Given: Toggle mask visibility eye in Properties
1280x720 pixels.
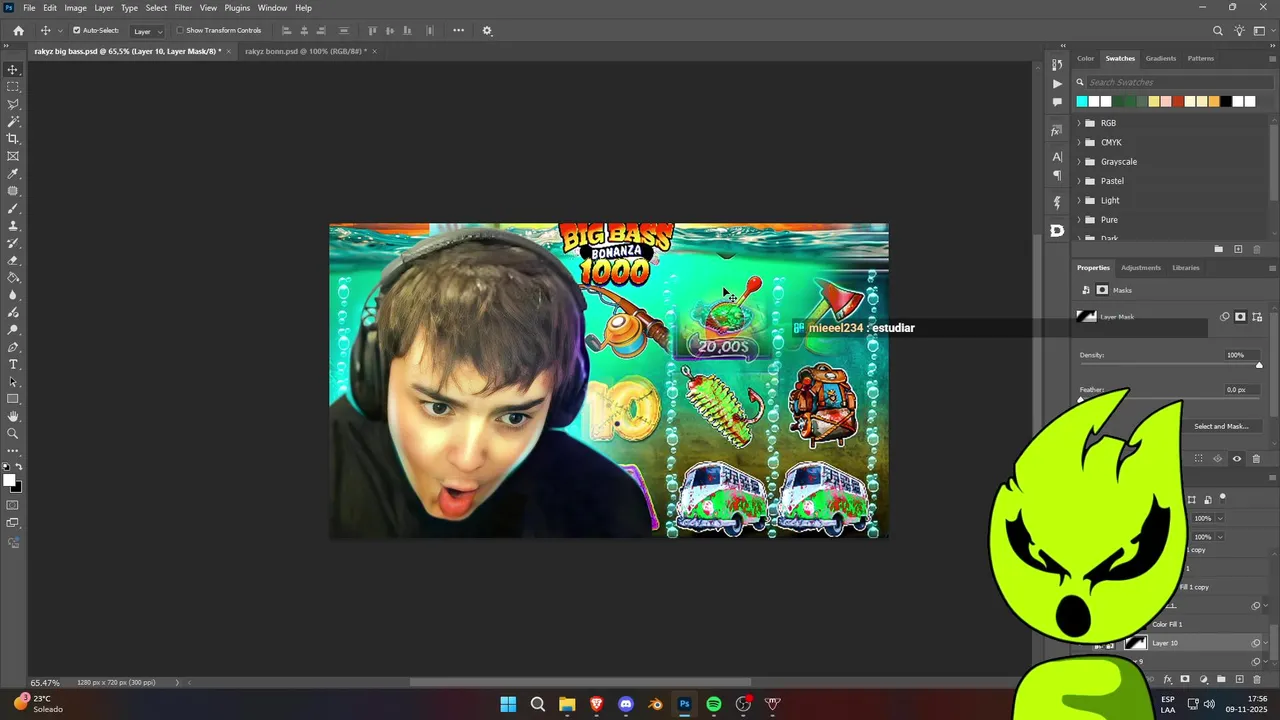Looking at the screenshot, I should (1237, 459).
